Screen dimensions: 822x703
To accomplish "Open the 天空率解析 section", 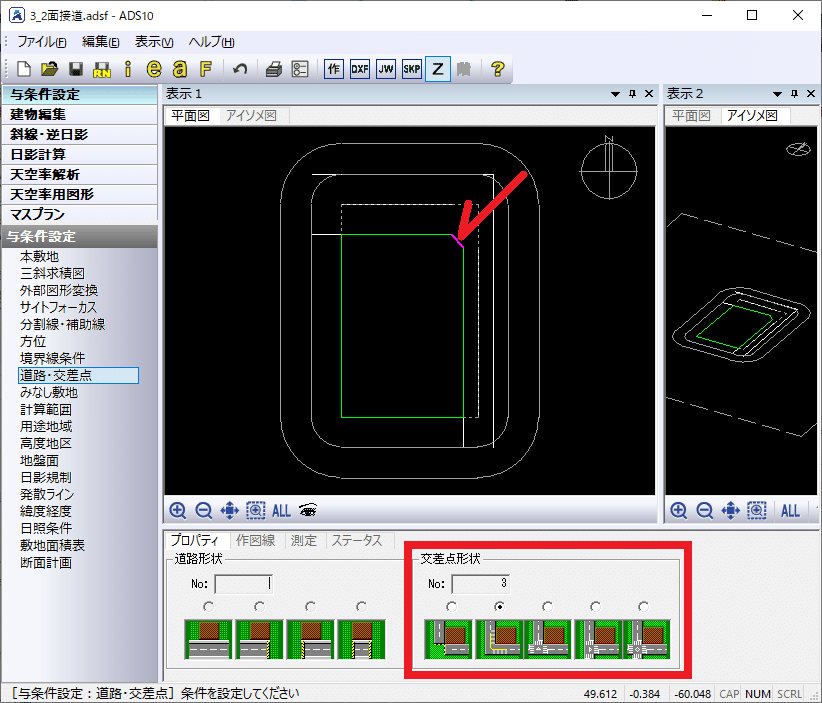I will point(80,174).
